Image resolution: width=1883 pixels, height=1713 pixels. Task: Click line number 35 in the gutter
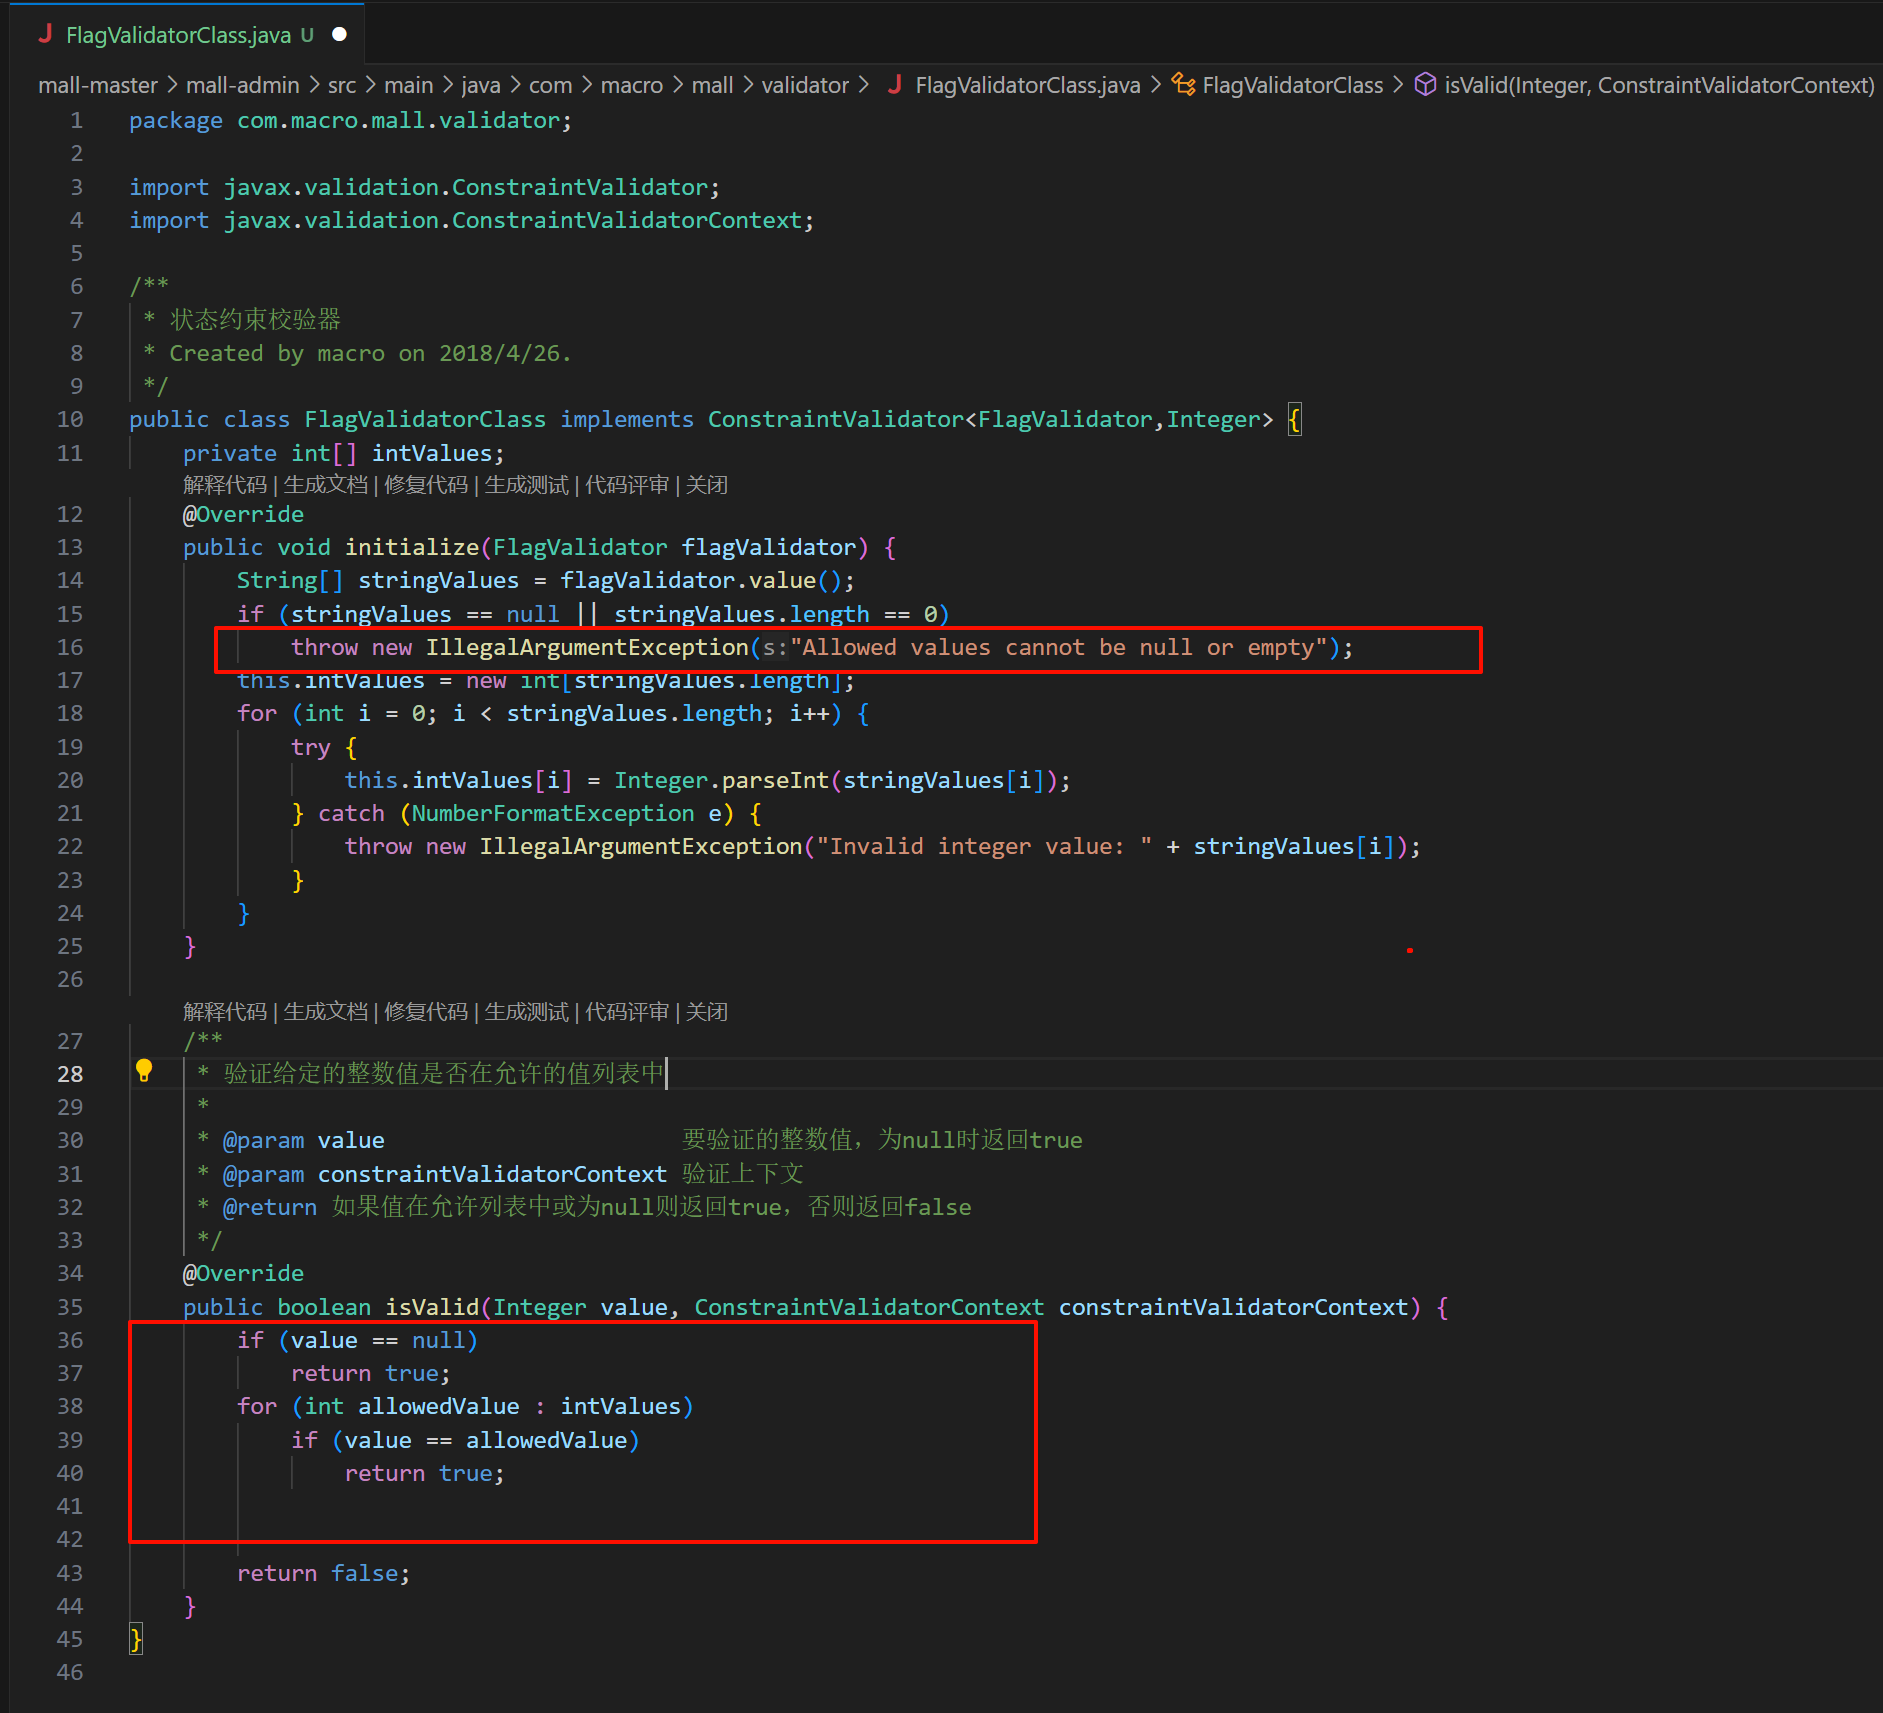tap(70, 1307)
